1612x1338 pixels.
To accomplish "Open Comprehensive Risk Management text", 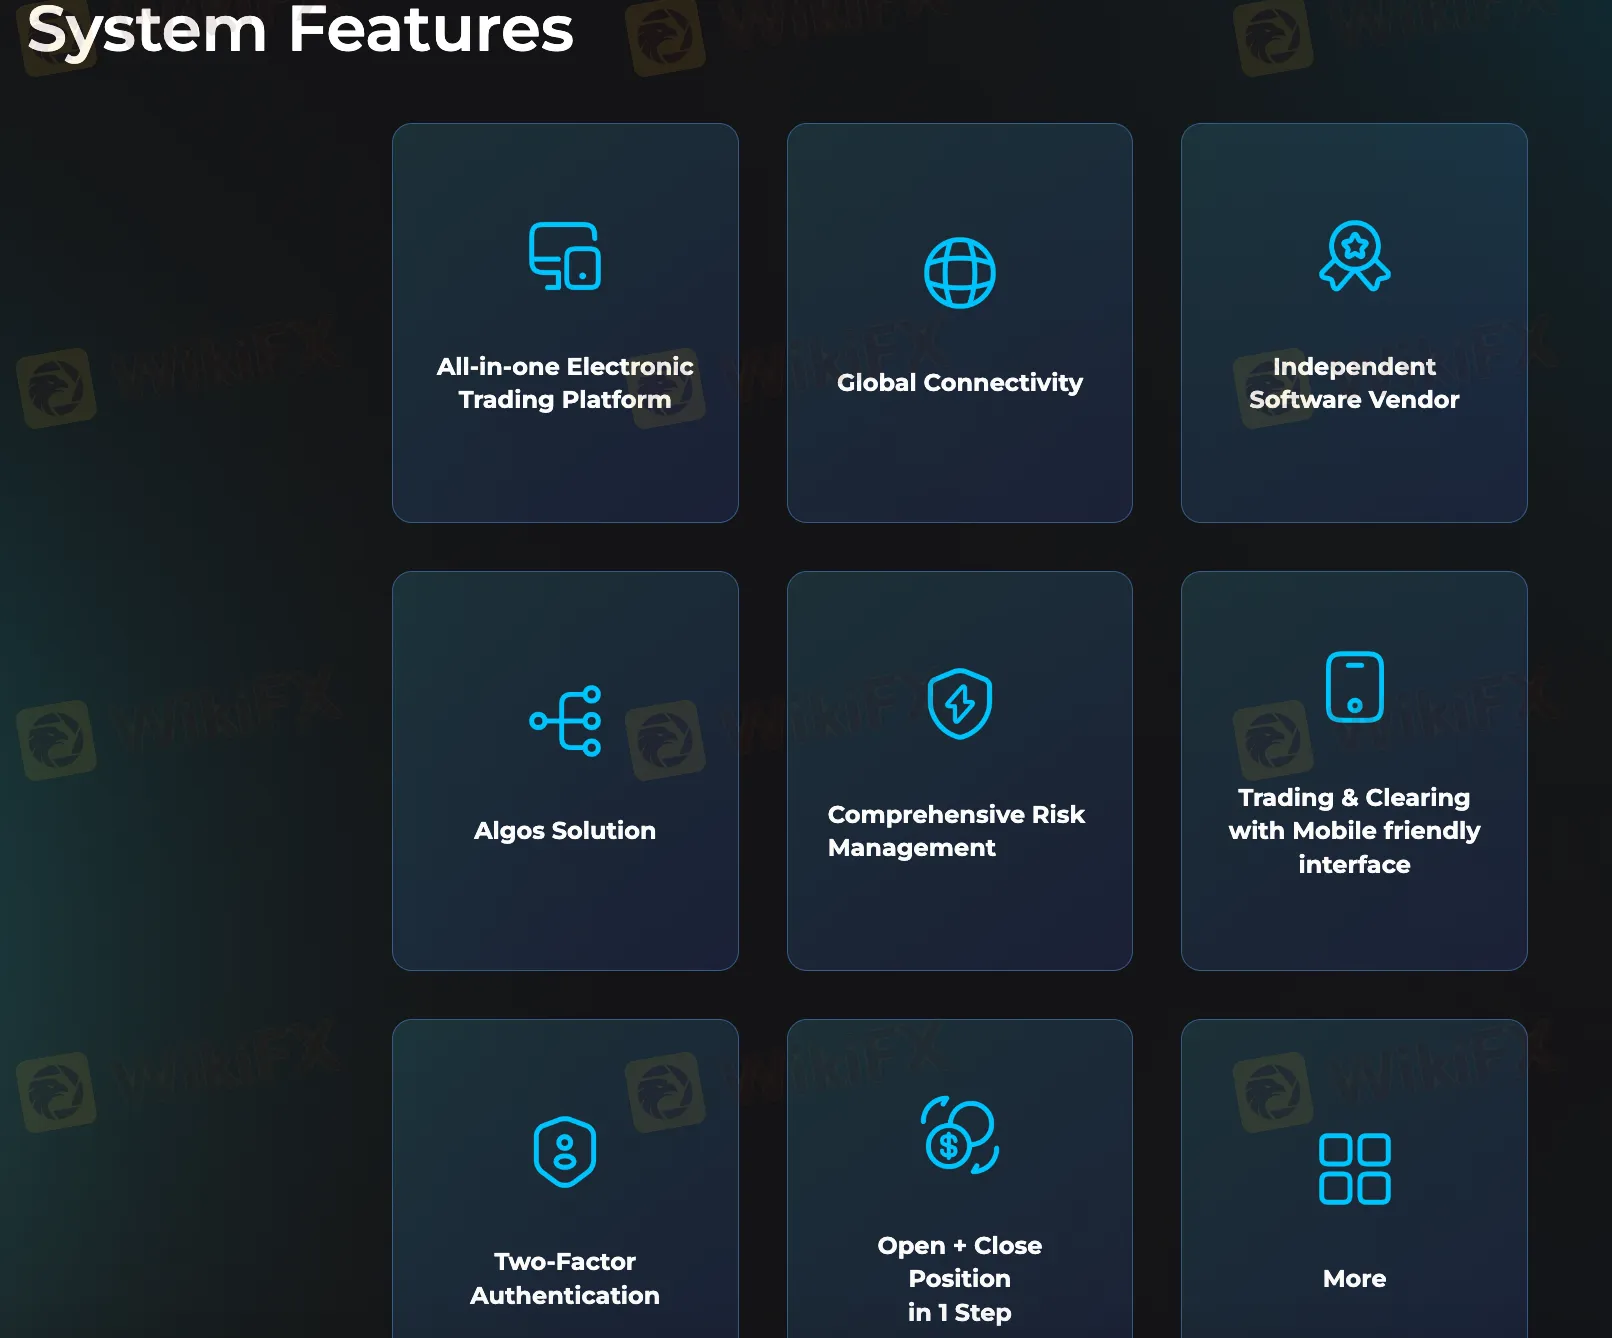I will pyautogui.click(x=955, y=831).
